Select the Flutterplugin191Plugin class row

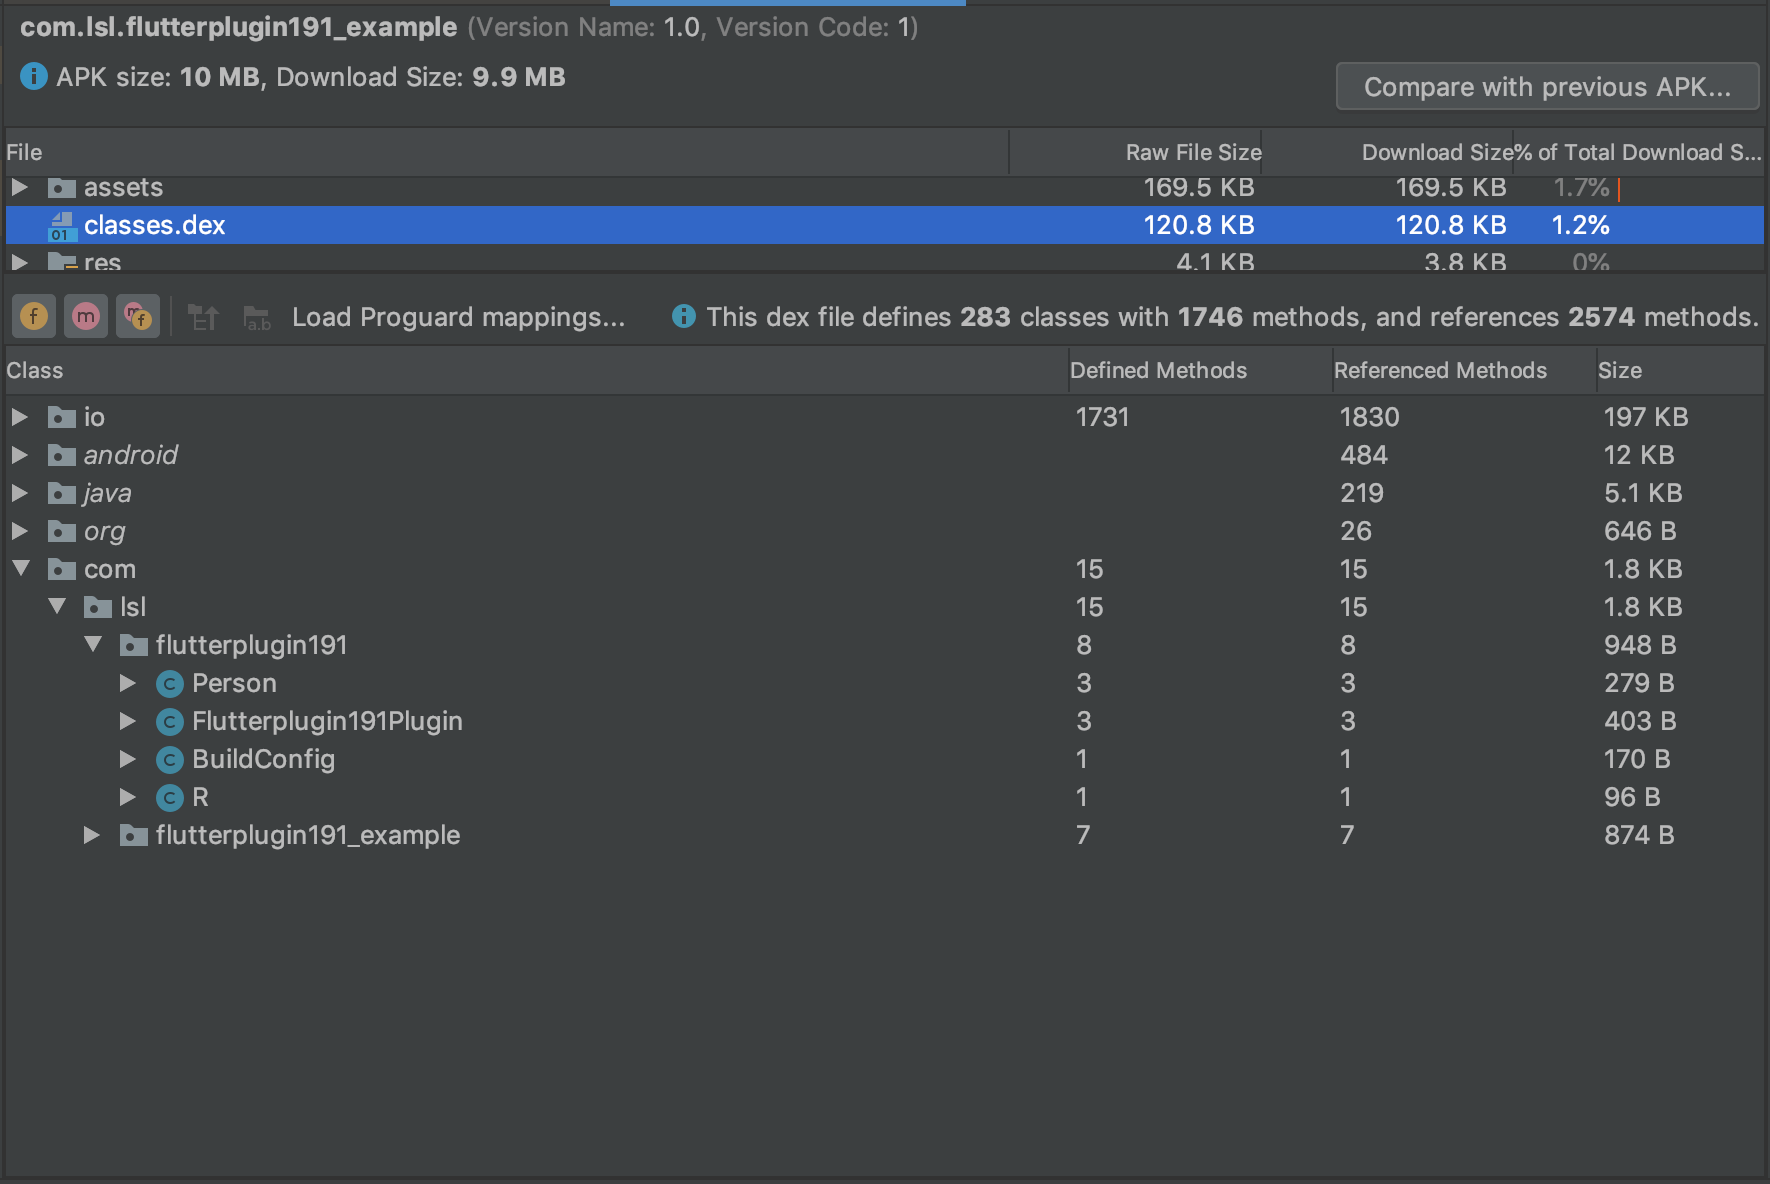tap(327, 721)
